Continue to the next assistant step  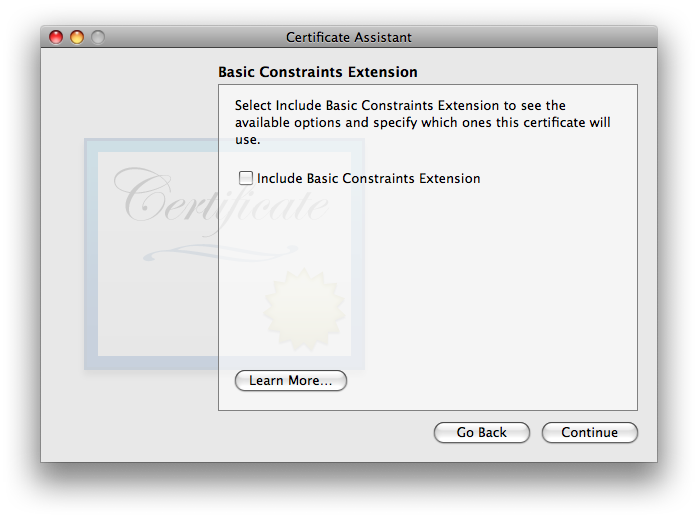[589, 432]
